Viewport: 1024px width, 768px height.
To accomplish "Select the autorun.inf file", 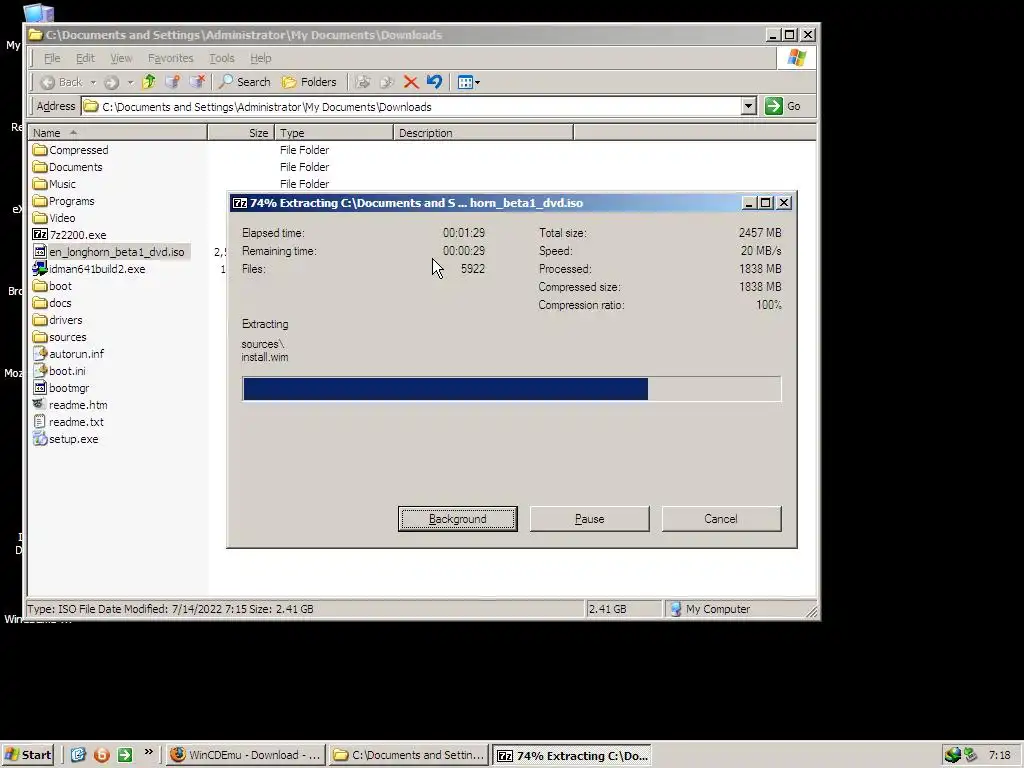I will pyautogui.click(x=69, y=354).
